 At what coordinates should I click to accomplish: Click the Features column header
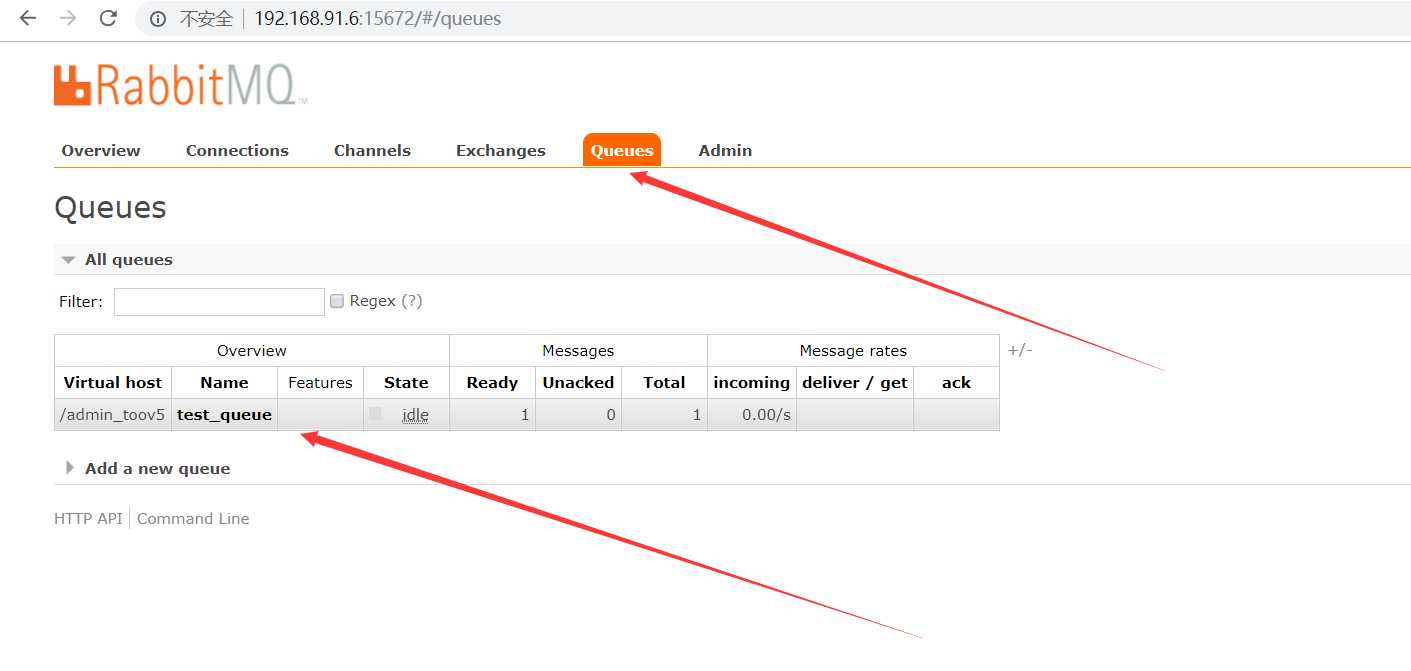point(320,382)
